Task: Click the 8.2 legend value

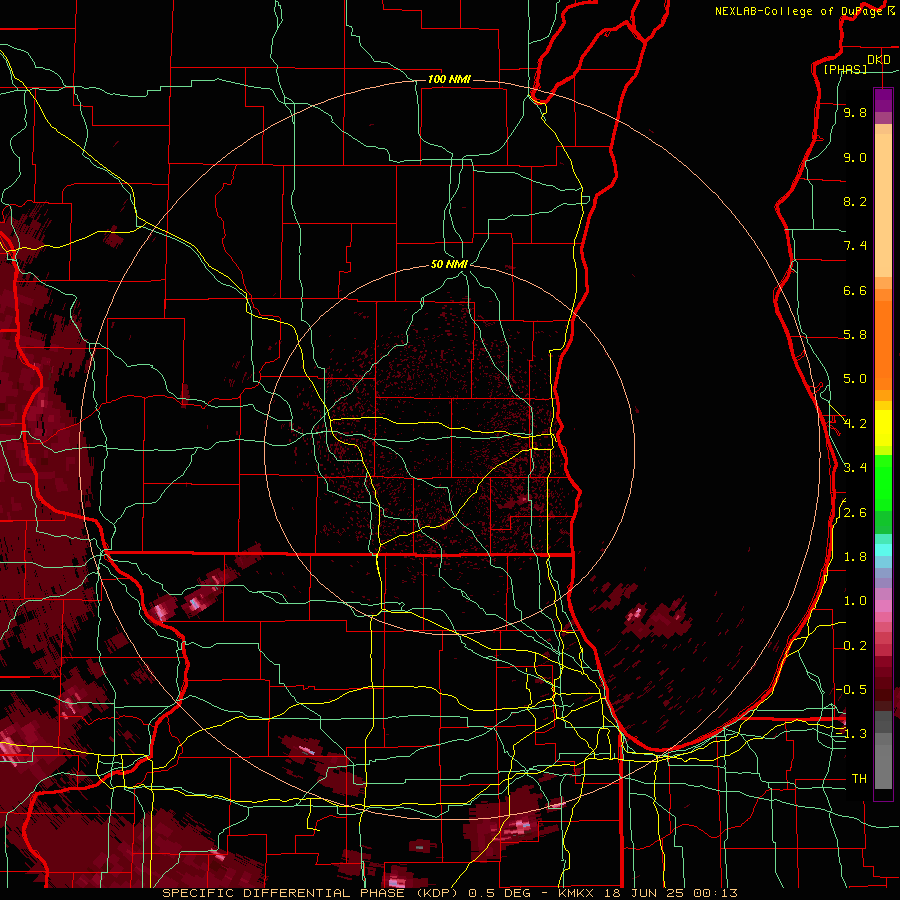Action: click(855, 201)
